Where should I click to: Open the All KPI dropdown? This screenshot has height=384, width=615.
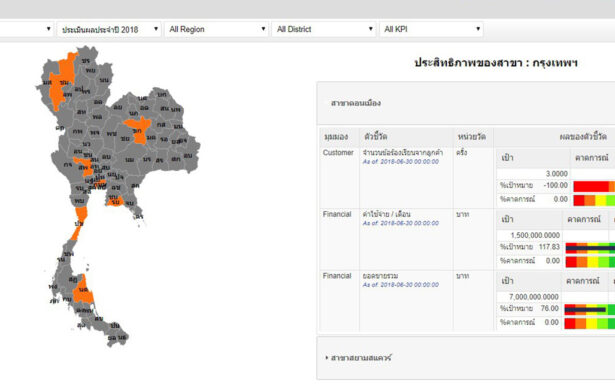coord(431,29)
